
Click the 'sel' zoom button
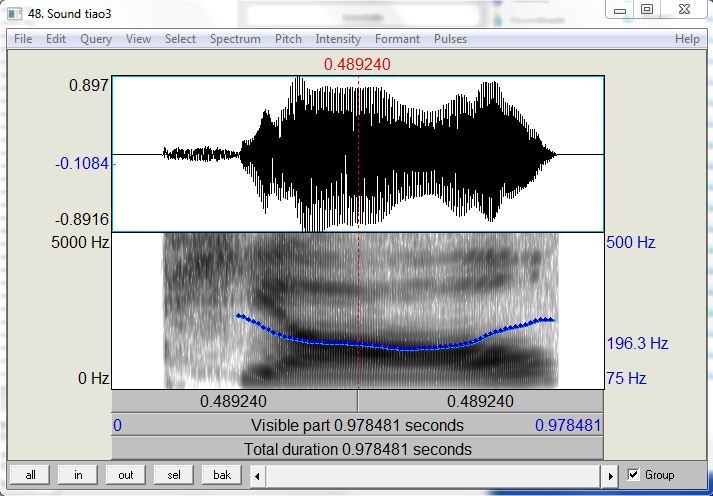174,475
